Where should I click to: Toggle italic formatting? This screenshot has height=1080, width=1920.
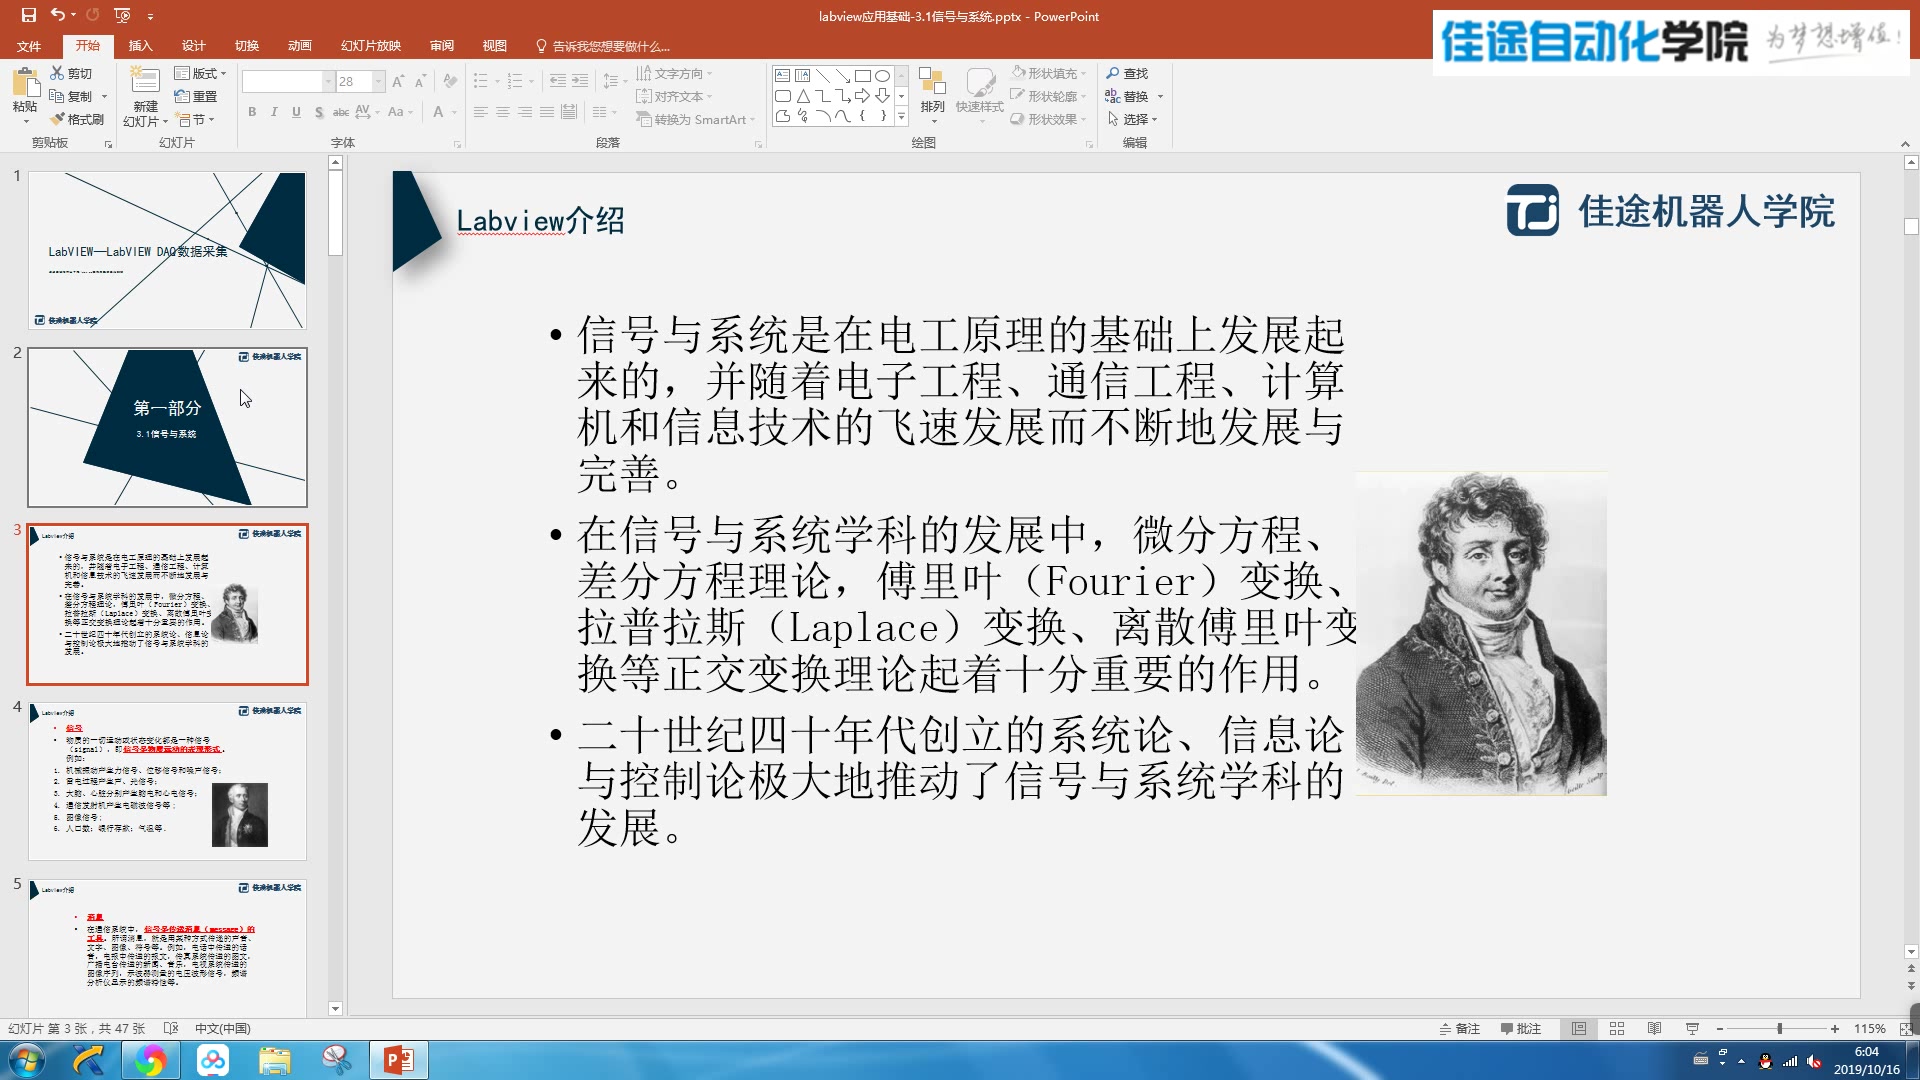274,113
